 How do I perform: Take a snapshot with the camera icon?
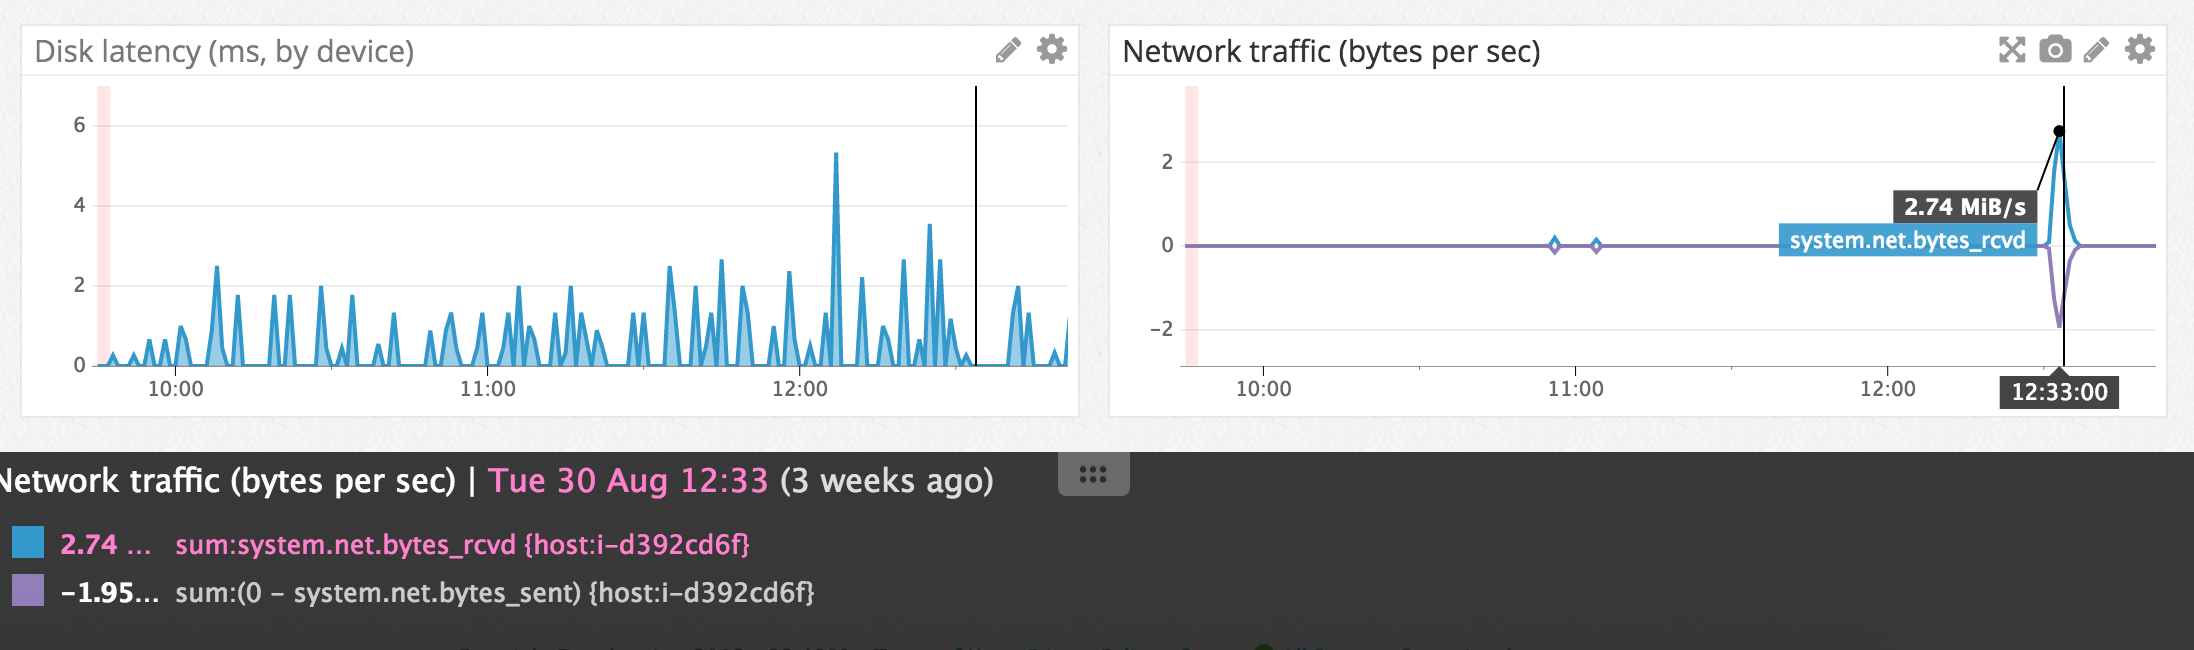tap(2055, 48)
